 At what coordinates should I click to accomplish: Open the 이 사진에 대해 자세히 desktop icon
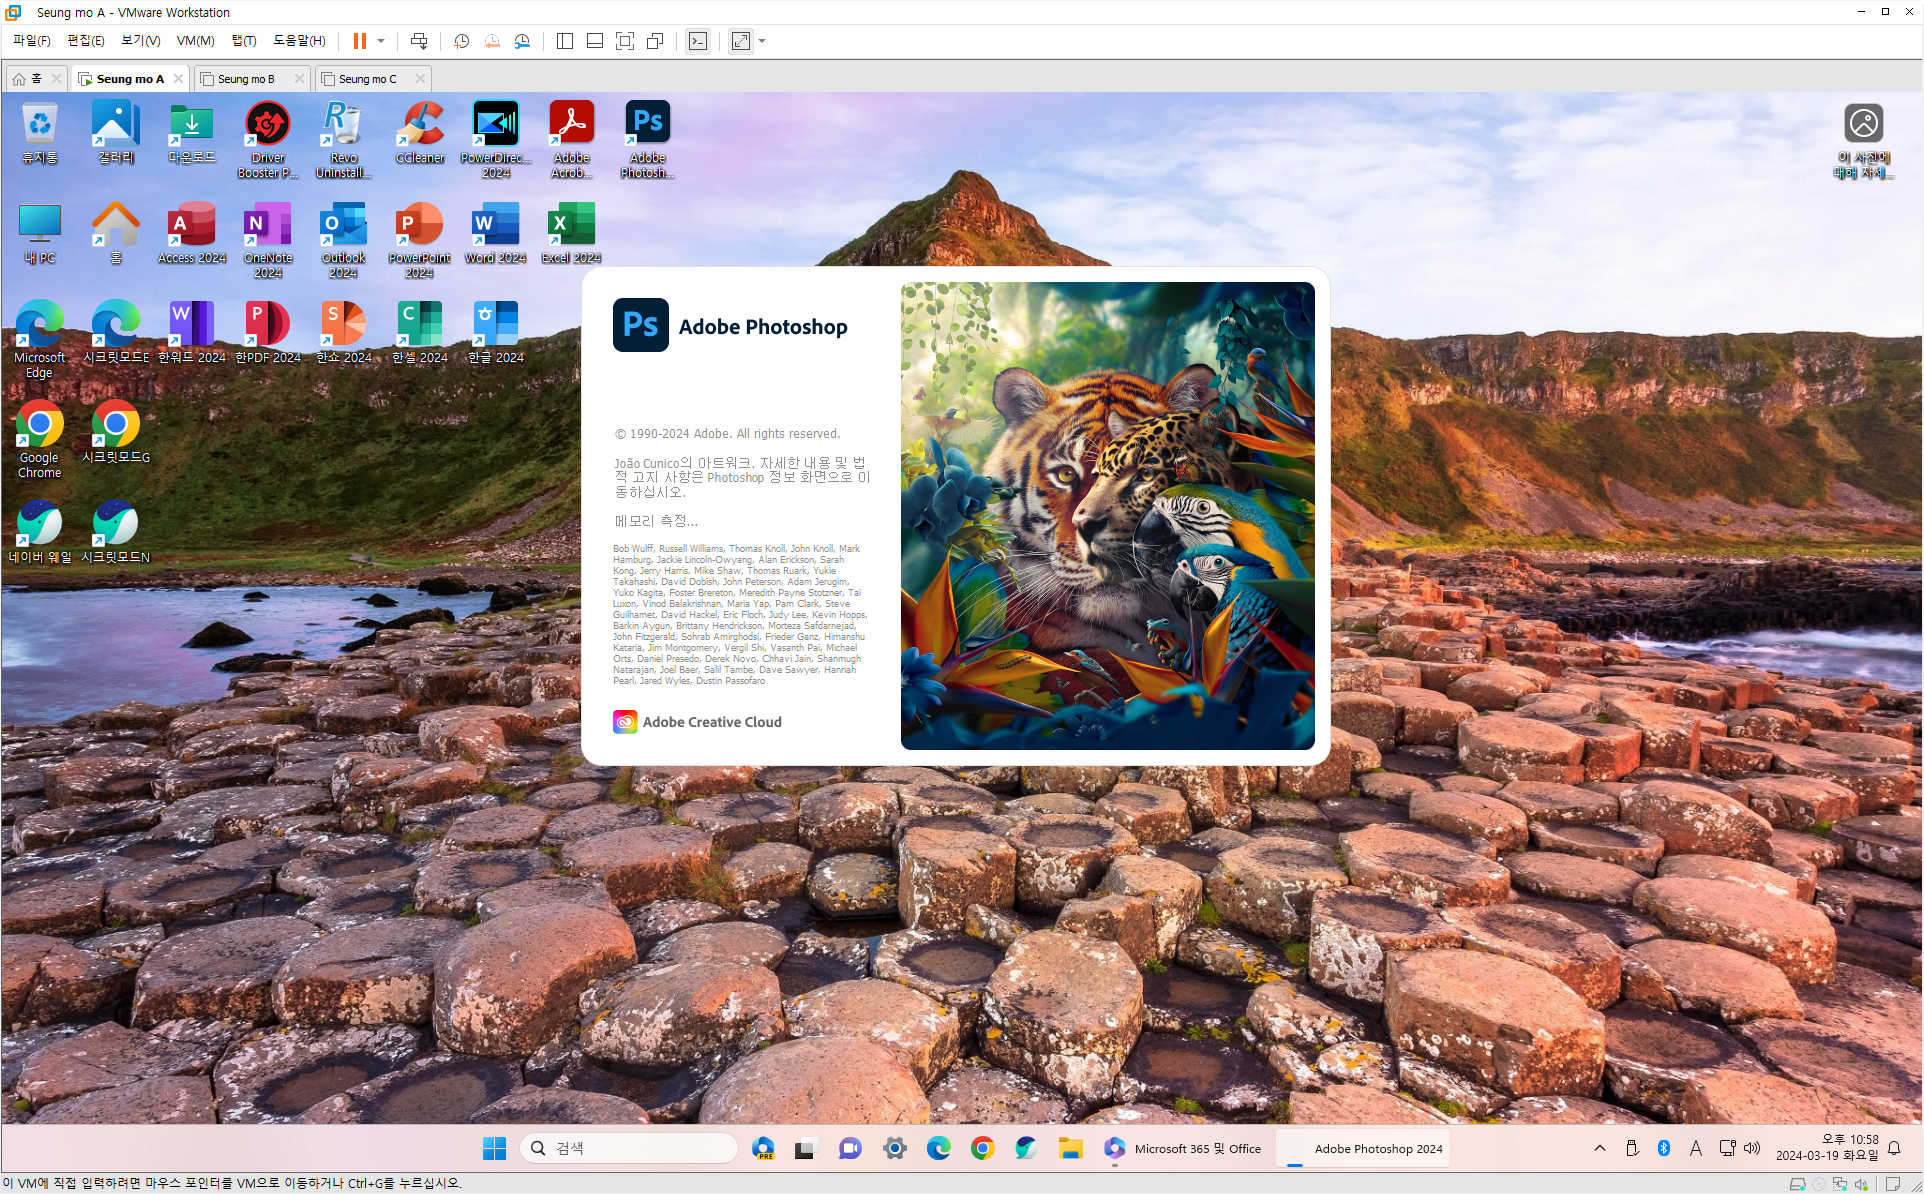[x=1863, y=140]
